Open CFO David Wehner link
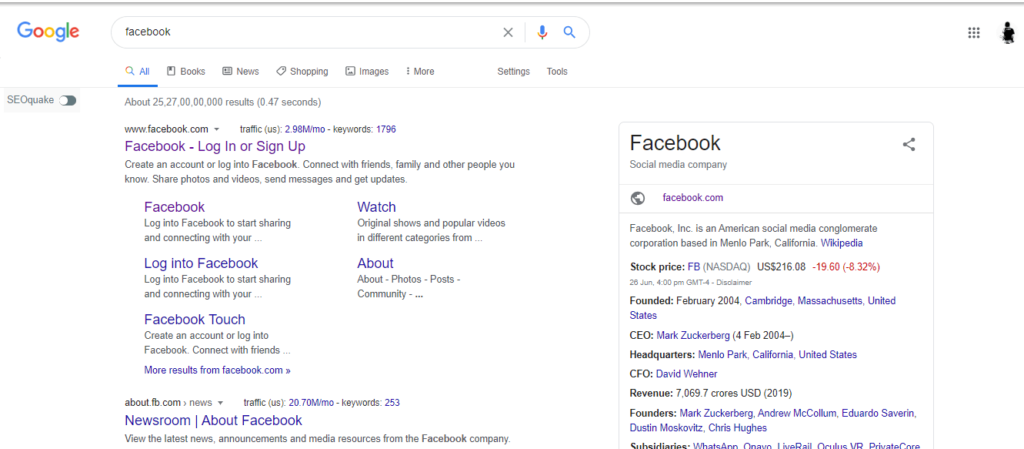Screen dimensions: 1024x449 686,374
